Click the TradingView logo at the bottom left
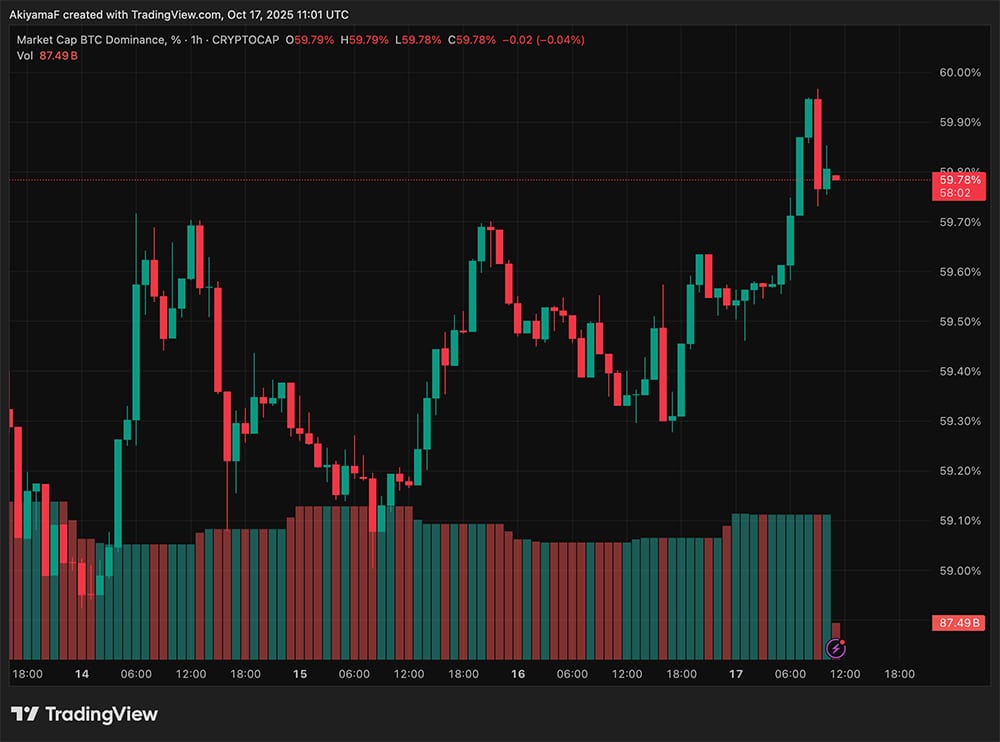Viewport: 1000px width, 742px height. [x=84, y=714]
